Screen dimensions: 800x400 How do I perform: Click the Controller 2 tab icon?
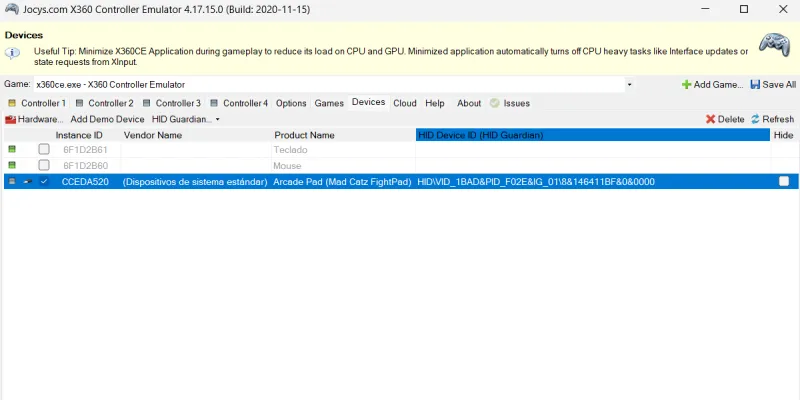79,103
